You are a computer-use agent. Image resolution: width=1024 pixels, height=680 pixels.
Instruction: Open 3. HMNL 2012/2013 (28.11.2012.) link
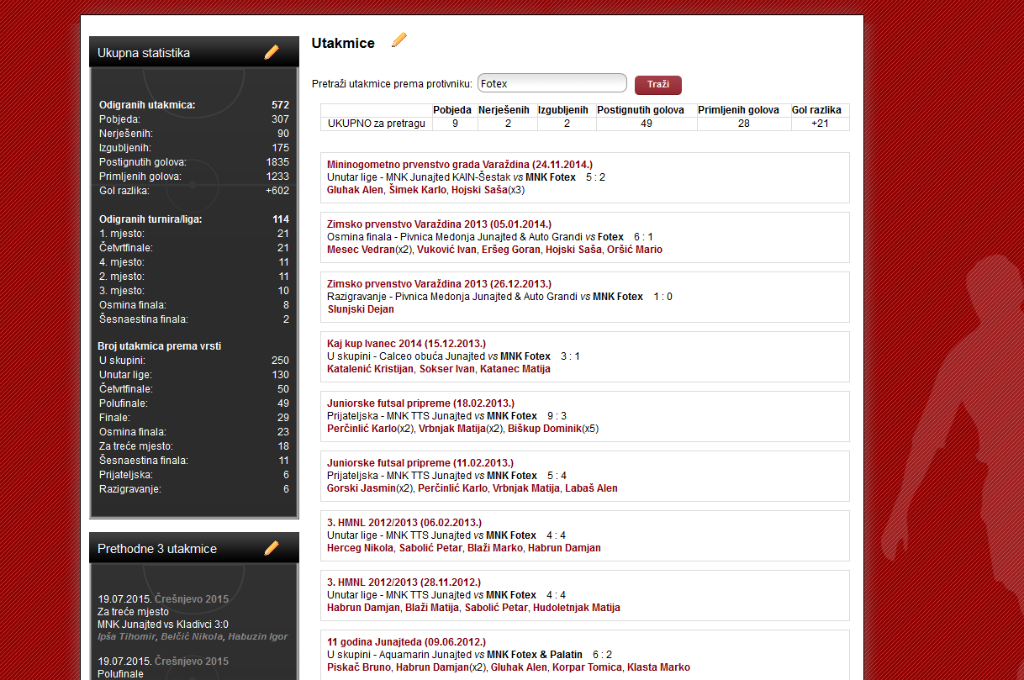[404, 582]
